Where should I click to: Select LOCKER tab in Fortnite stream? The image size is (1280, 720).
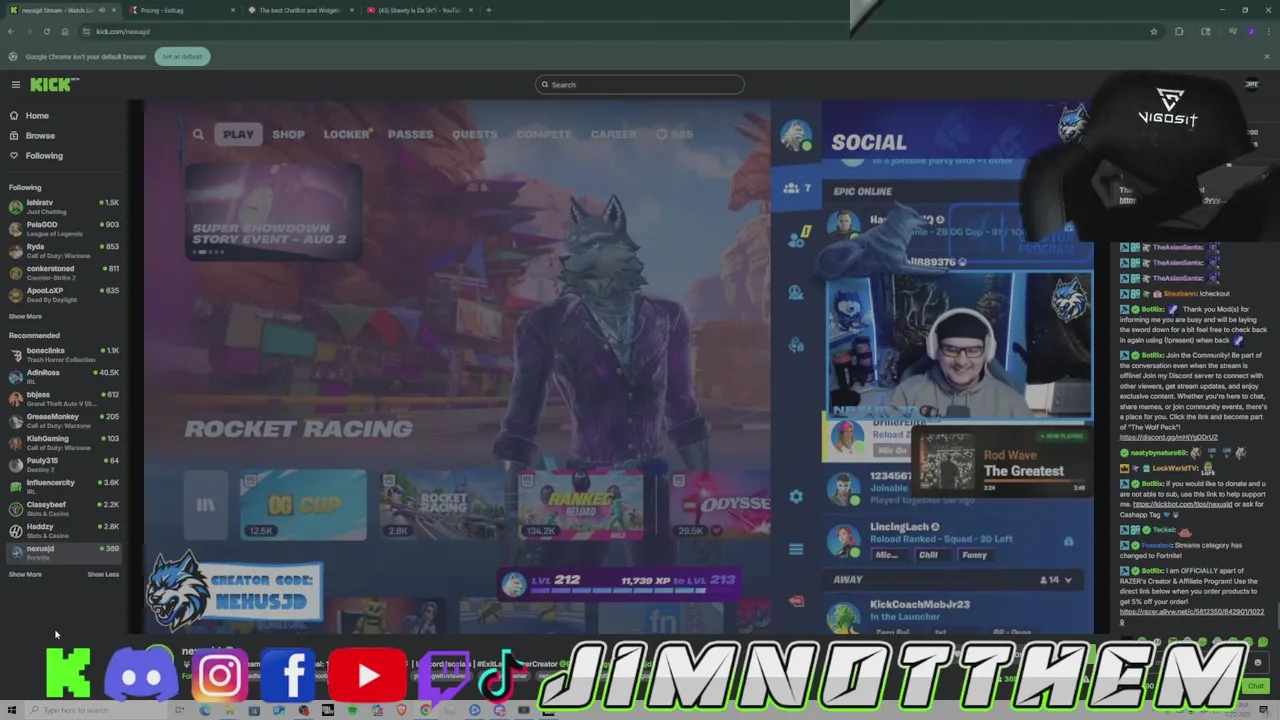coord(347,134)
